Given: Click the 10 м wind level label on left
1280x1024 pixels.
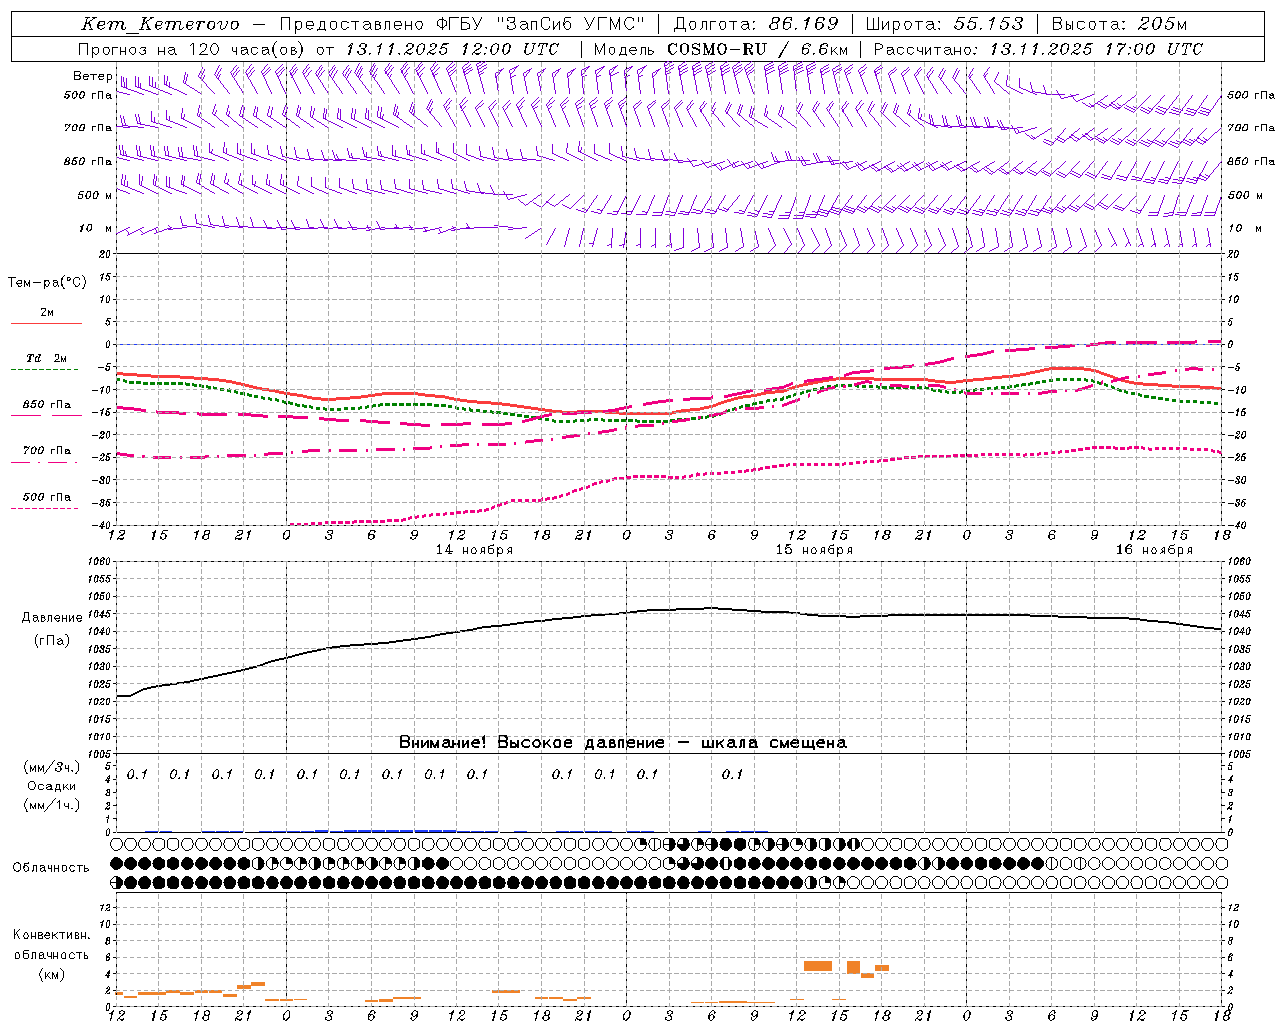Looking at the screenshot, I should tap(95, 228).
